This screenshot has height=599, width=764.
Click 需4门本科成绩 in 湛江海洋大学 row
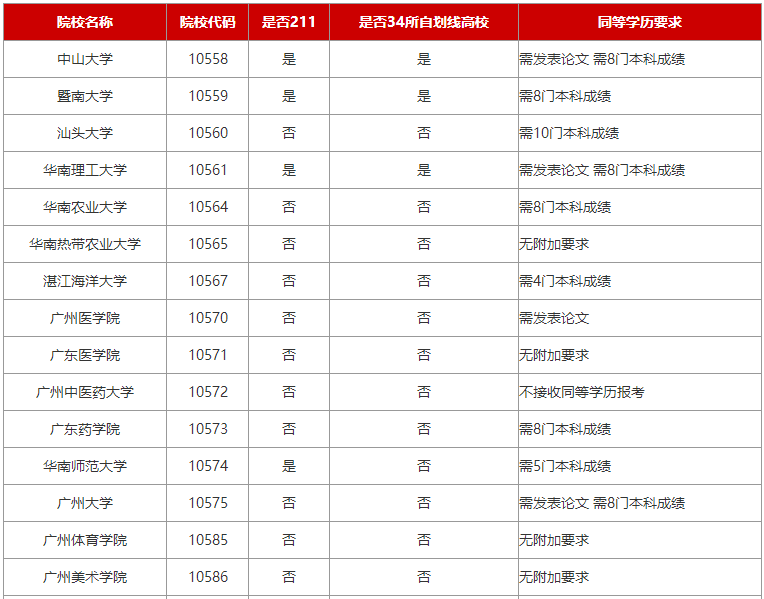pos(565,281)
